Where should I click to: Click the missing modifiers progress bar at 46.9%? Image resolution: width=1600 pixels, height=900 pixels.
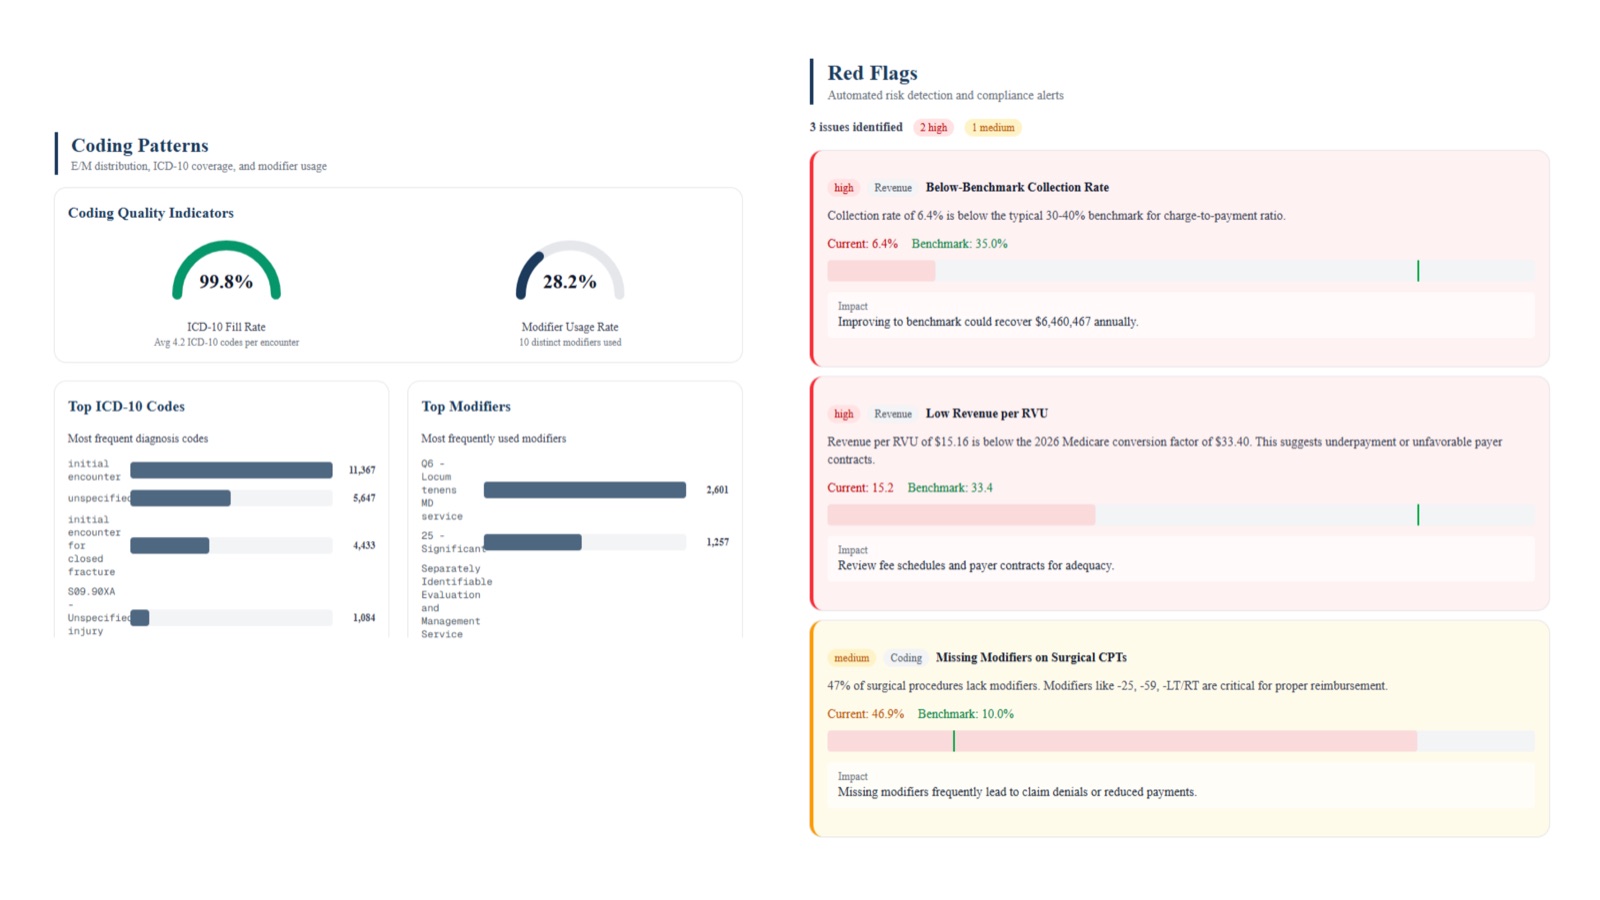(1181, 741)
